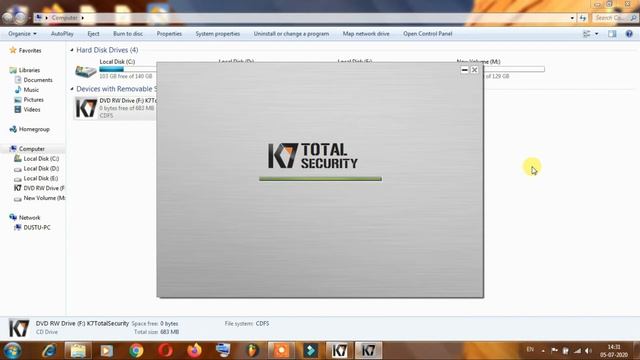Screen dimensions: 640x360
Task: Open Music library in sidebar
Action: [31, 90]
